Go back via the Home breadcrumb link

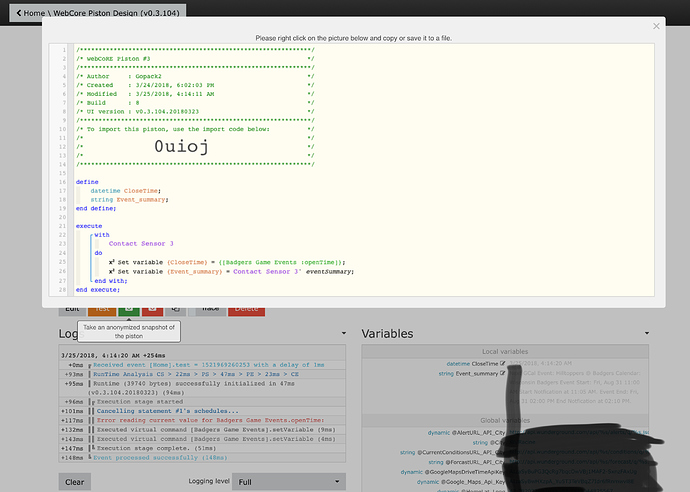(30, 13)
